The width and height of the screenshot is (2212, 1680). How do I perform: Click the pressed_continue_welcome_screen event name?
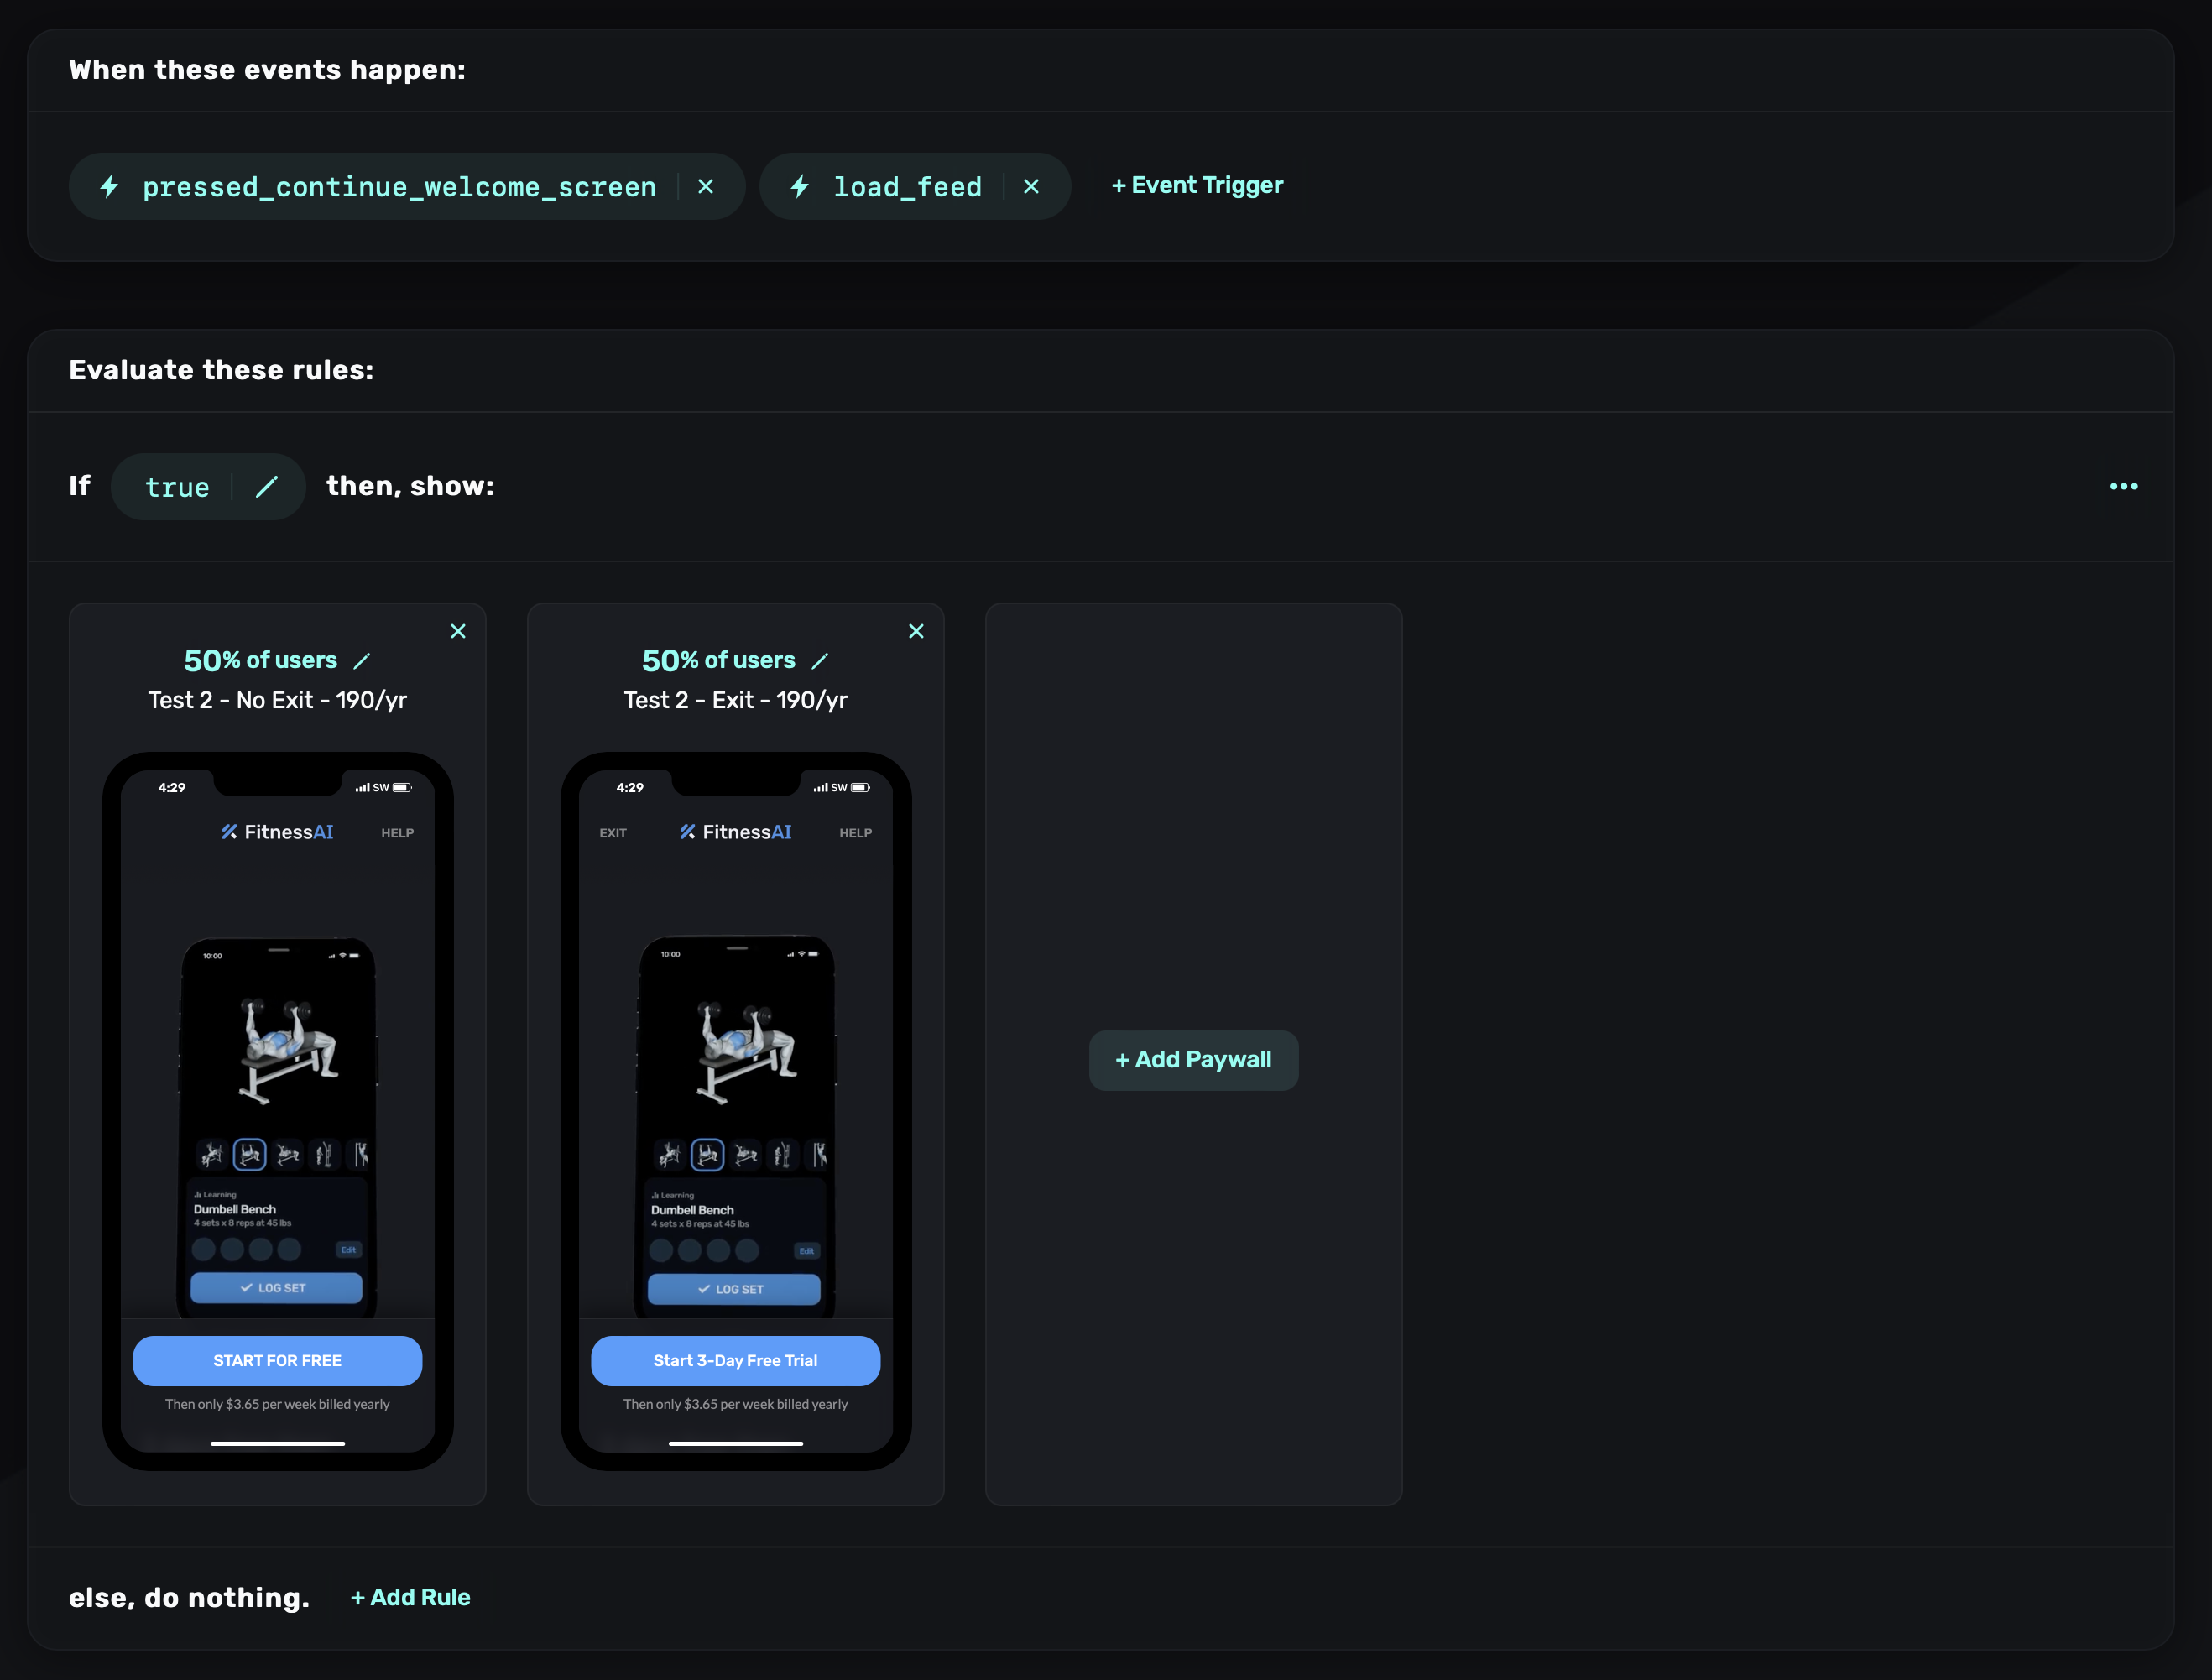(x=399, y=187)
